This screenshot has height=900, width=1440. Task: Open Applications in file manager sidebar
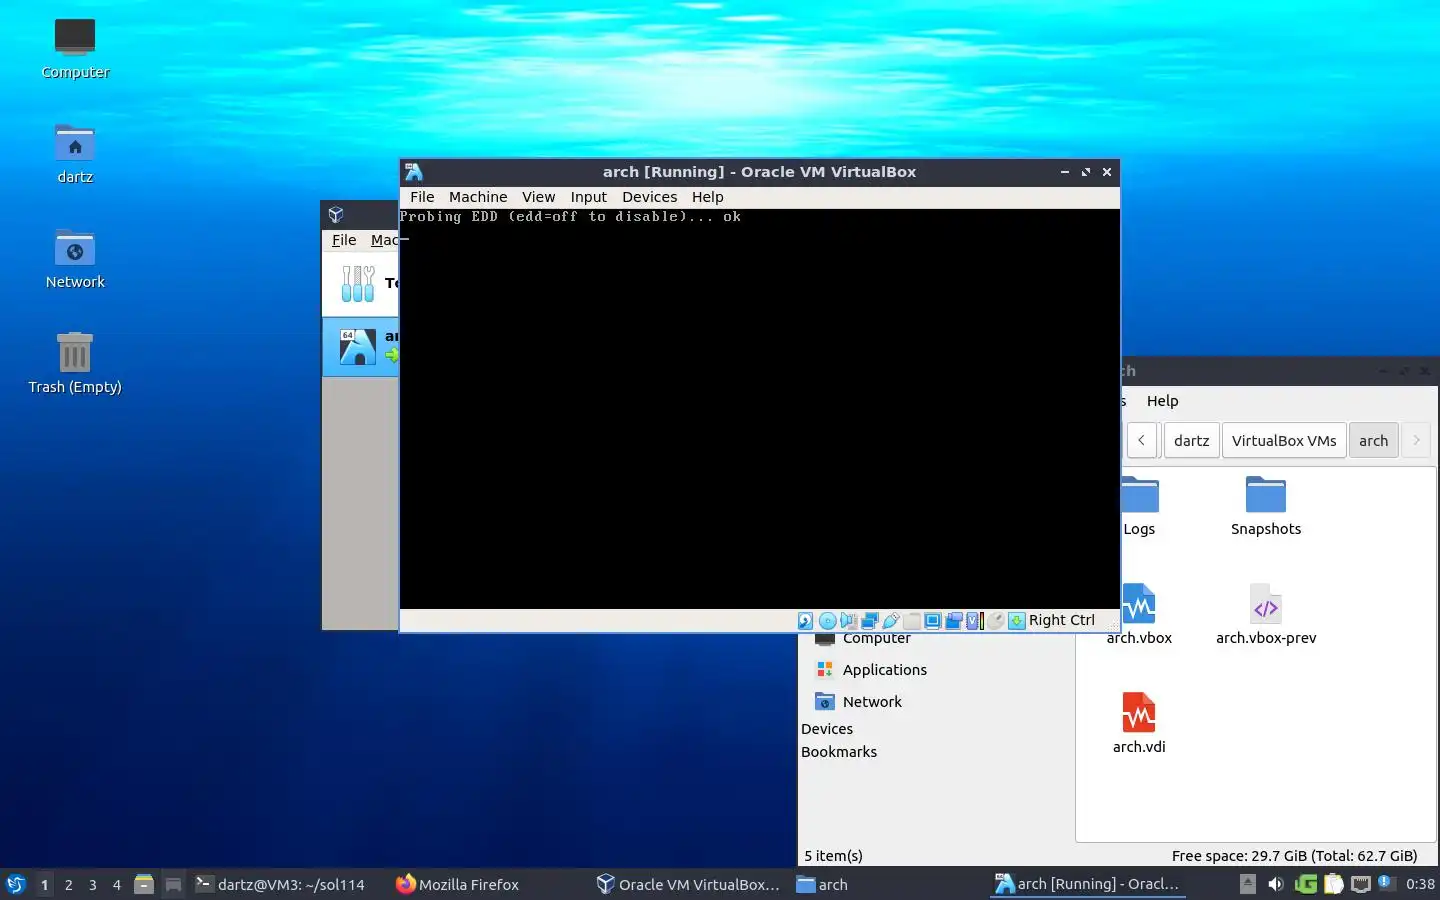(x=871, y=670)
